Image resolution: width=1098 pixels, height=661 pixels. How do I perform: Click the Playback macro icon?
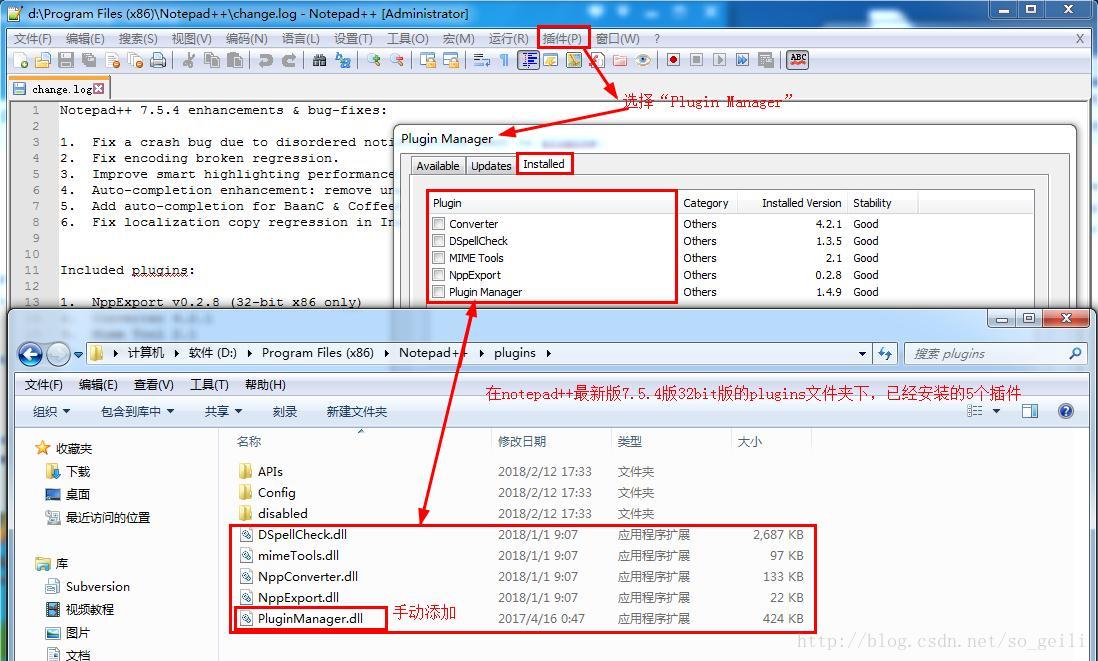click(x=719, y=60)
